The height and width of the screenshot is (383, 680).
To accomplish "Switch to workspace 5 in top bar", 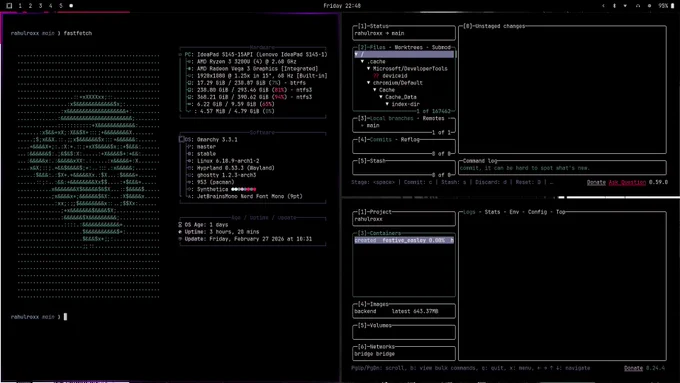I will point(61,6).
